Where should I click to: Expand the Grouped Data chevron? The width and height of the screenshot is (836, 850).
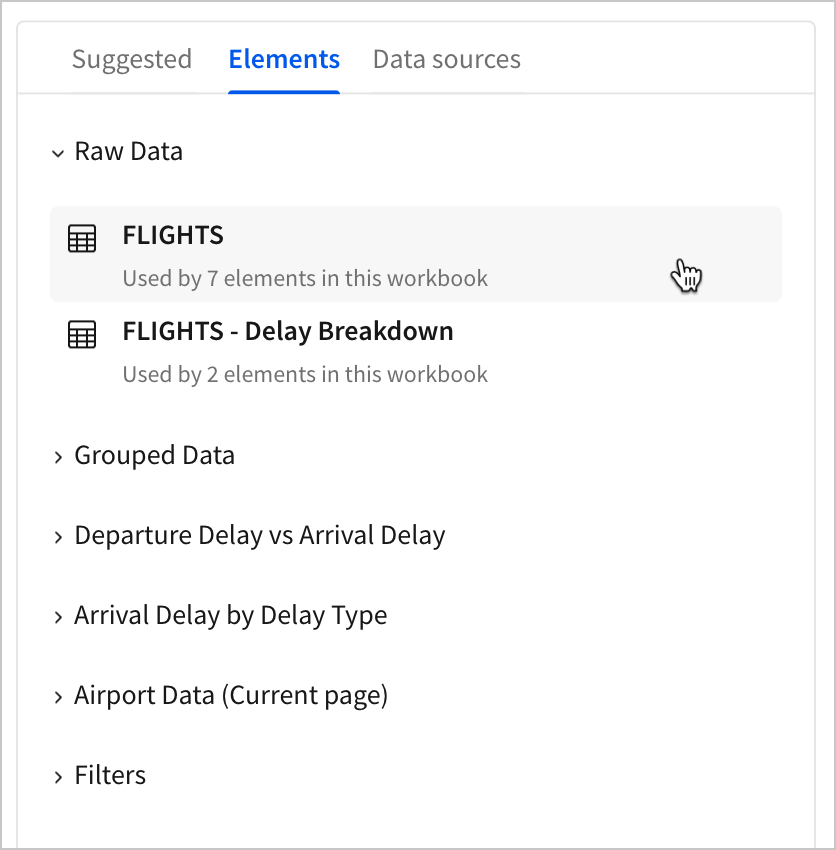[x=58, y=457]
